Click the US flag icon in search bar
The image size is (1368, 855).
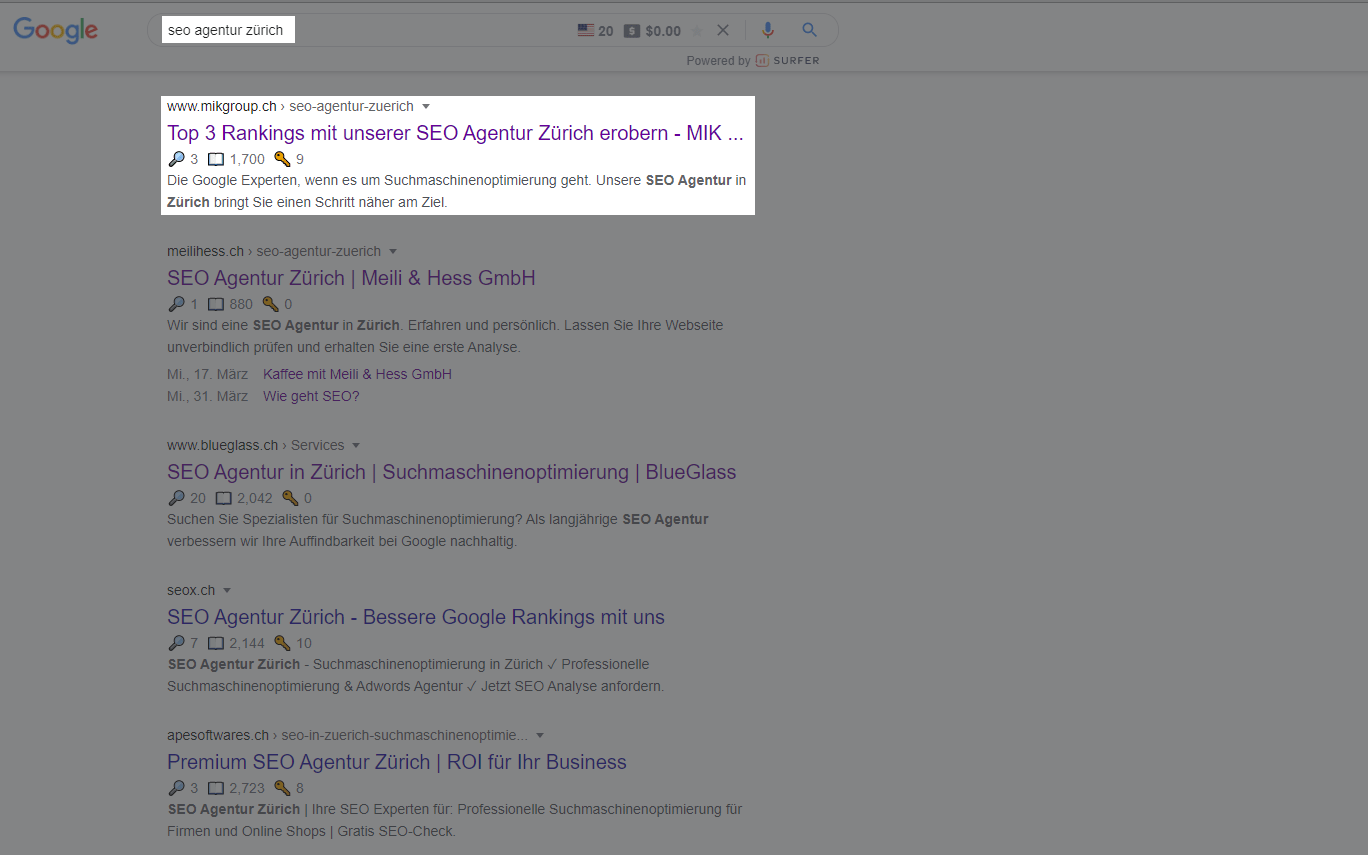586,30
